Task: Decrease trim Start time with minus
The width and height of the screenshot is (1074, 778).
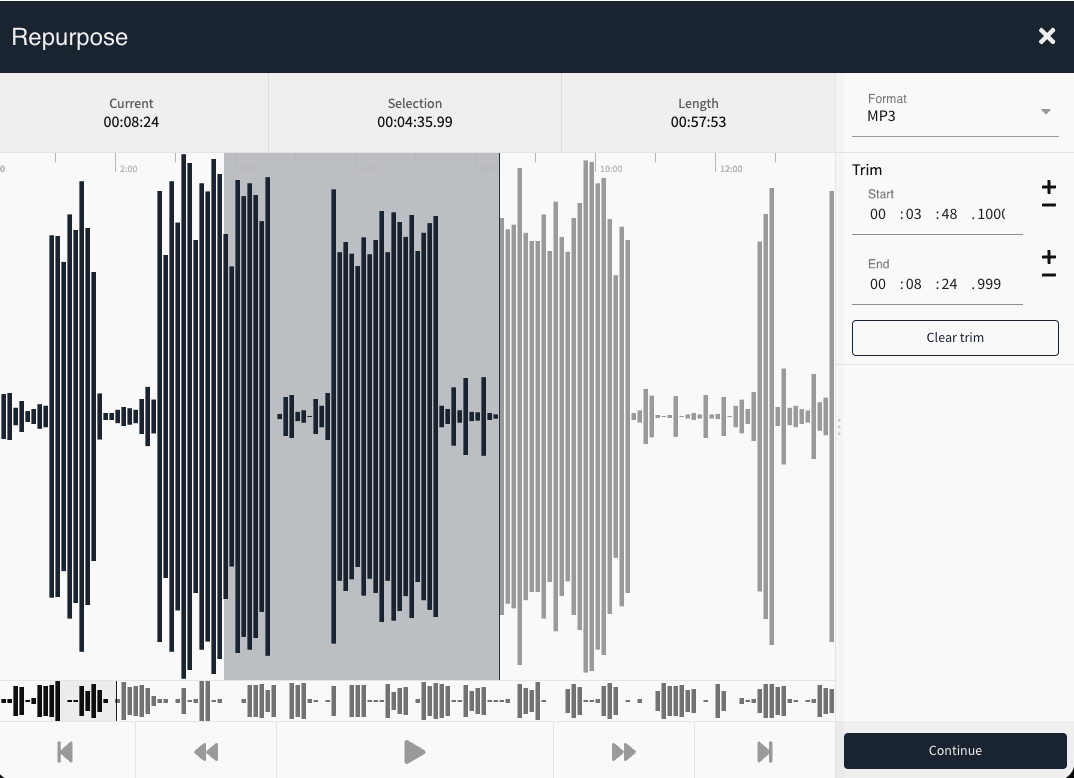Action: coord(1048,206)
